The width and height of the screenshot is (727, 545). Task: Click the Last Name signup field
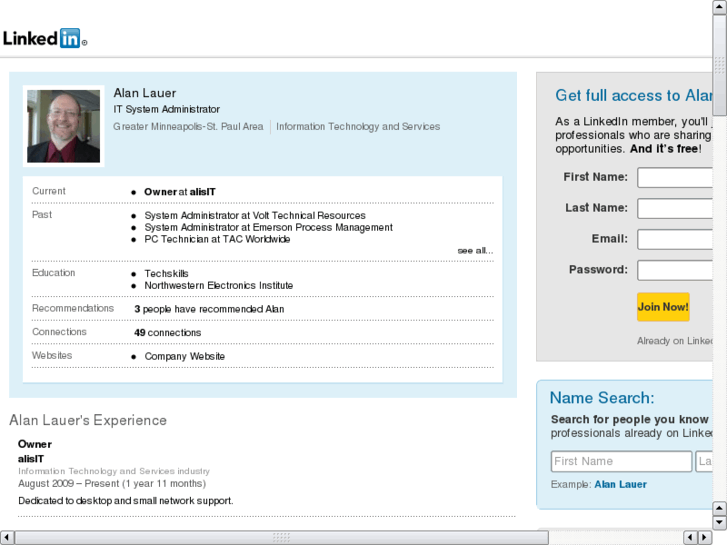coord(675,208)
